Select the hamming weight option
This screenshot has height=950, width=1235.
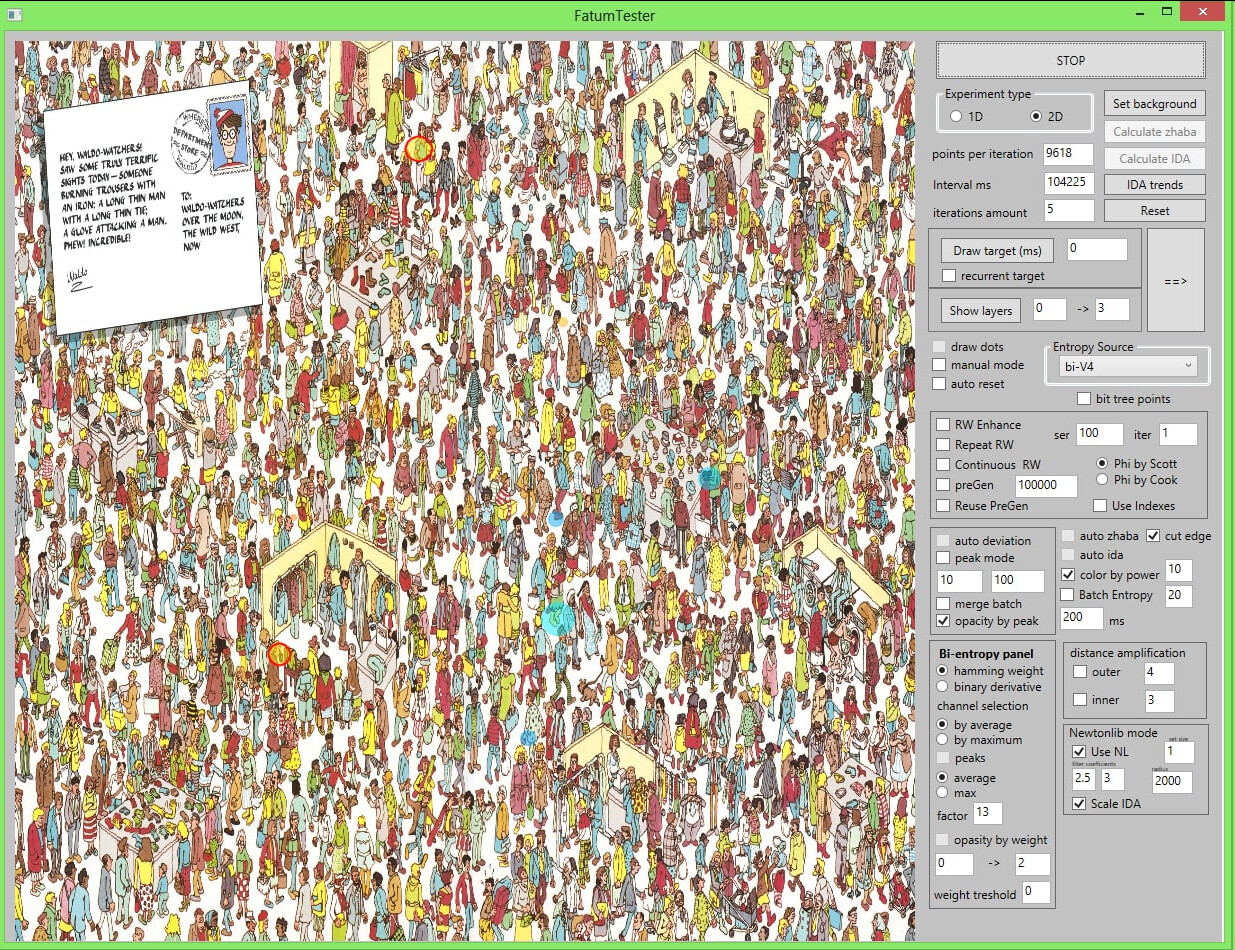tap(943, 671)
